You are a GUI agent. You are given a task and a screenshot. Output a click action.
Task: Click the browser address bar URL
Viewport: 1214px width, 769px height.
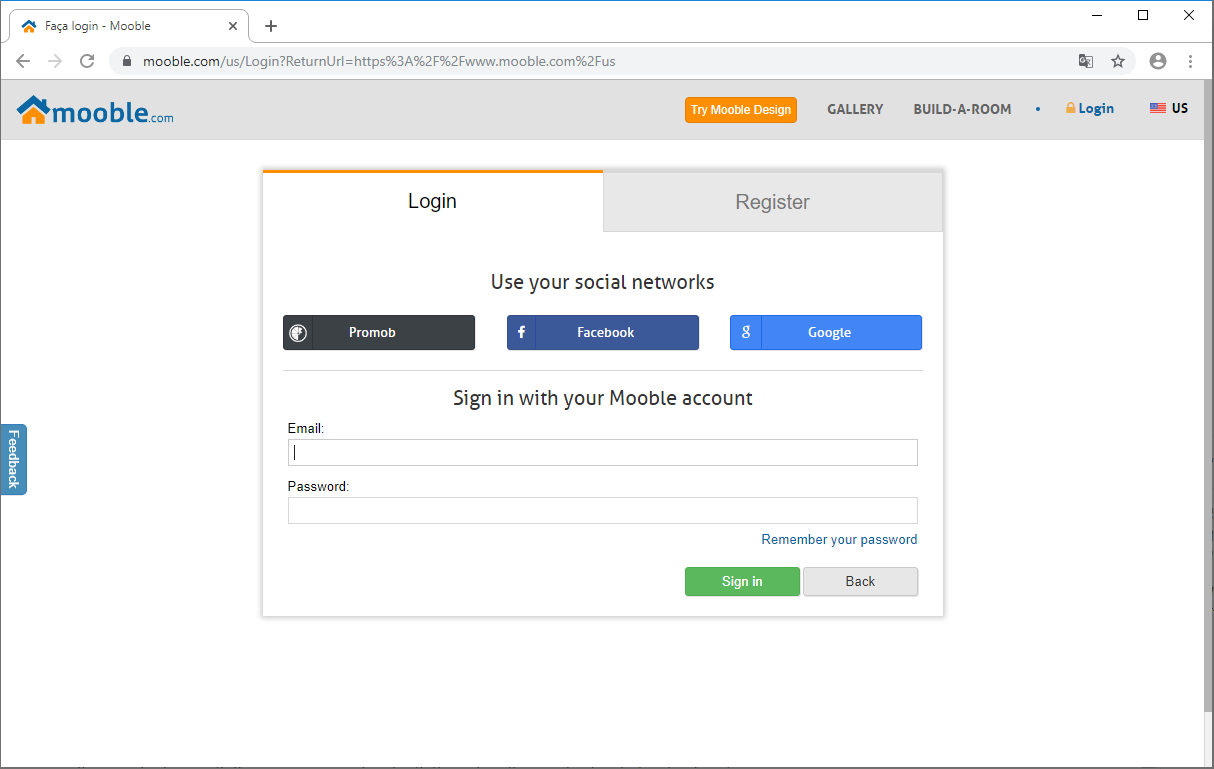[x=379, y=61]
